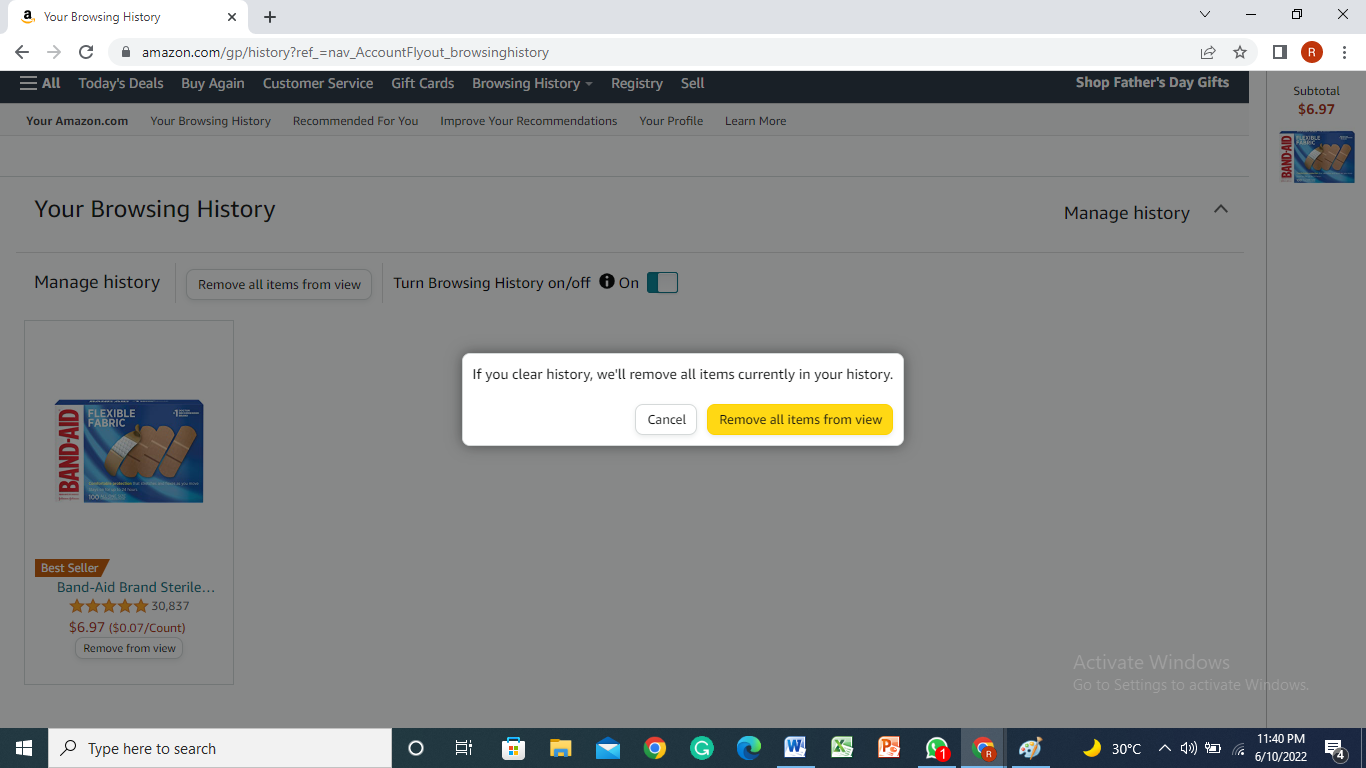
Task: Open Your Browsing History in the sub-navigation
Action: [x=210, y=121]
